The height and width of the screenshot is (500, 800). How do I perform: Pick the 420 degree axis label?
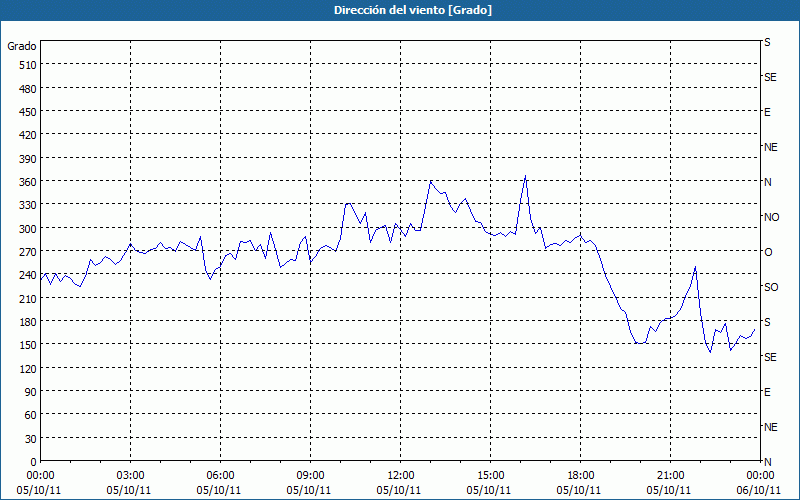(28, 135)
